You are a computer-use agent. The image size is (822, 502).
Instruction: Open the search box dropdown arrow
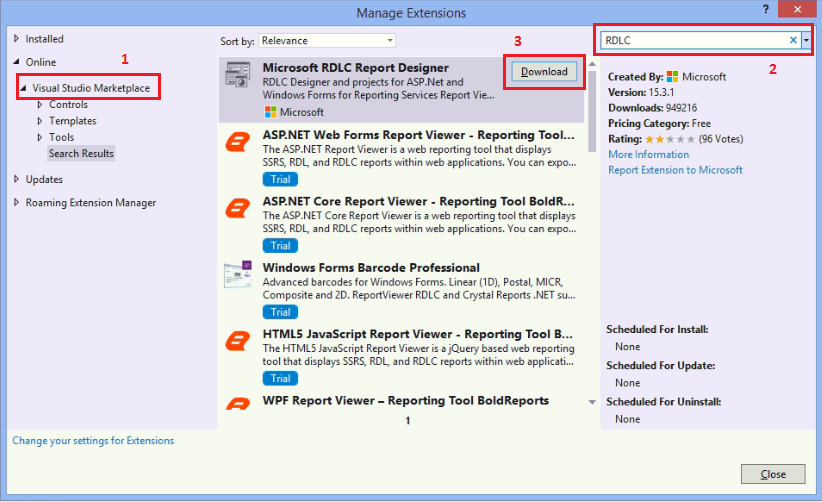click(x=806, y=40)
